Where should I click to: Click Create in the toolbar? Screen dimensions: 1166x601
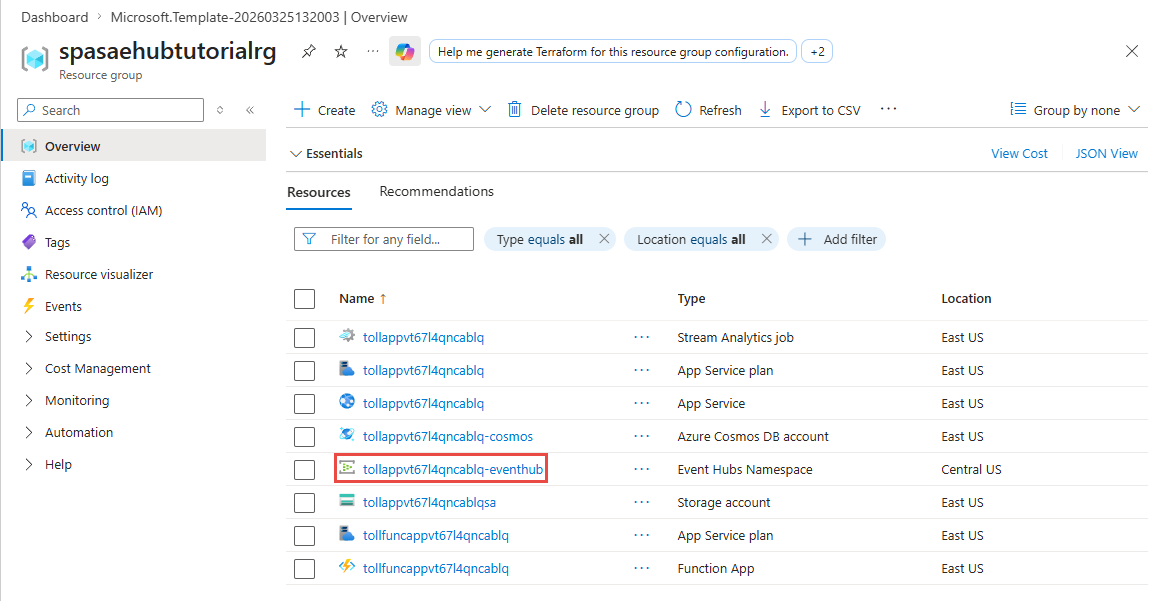(x=325, y=110)
